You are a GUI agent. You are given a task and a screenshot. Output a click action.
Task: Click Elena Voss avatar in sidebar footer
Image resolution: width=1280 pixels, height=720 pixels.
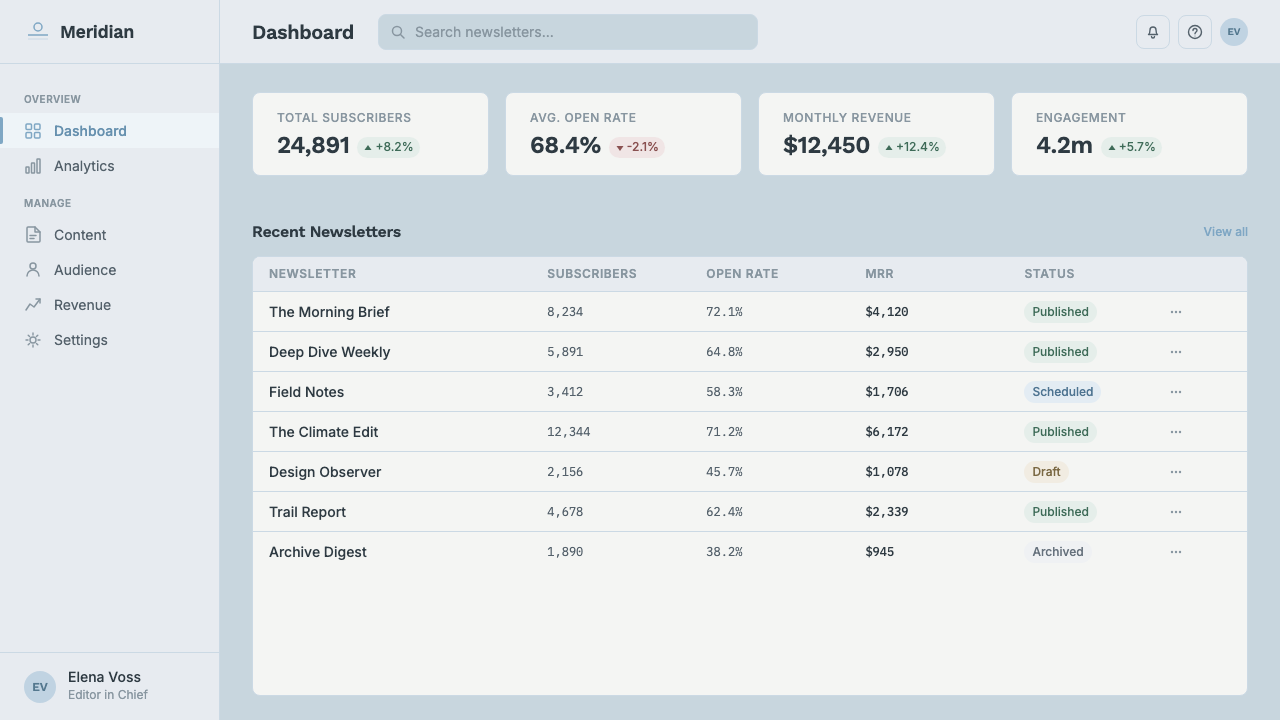40,687
